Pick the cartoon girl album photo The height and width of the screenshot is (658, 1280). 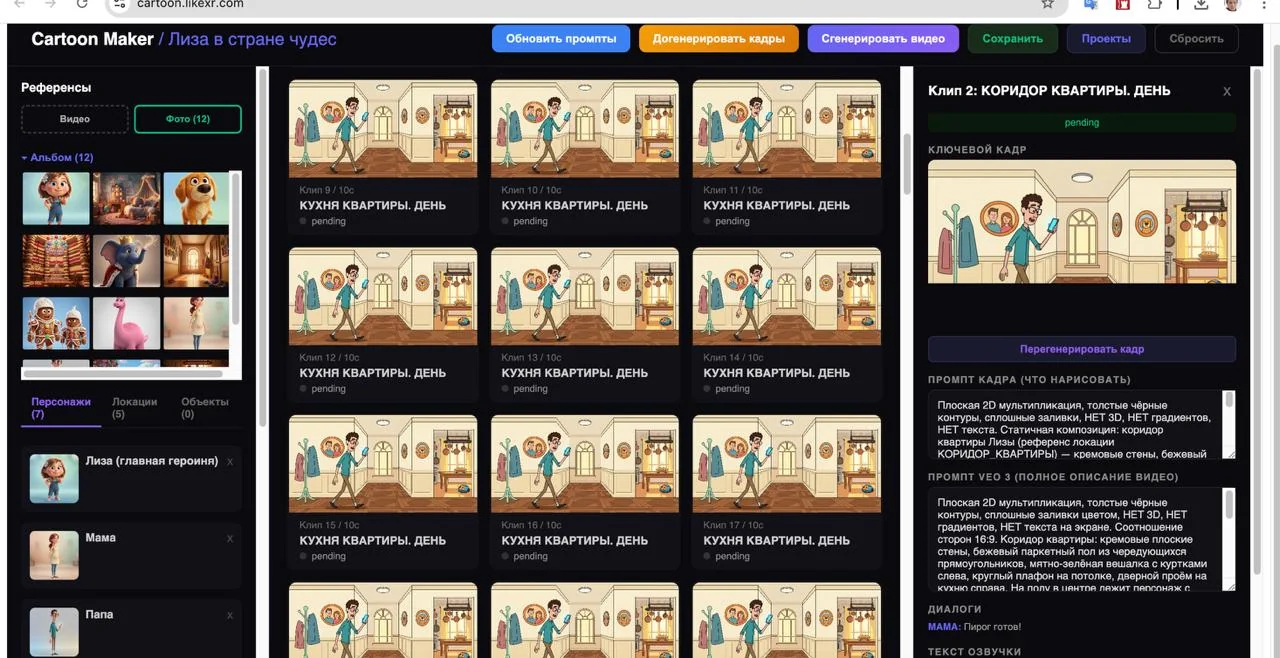(x=56, y=198)
